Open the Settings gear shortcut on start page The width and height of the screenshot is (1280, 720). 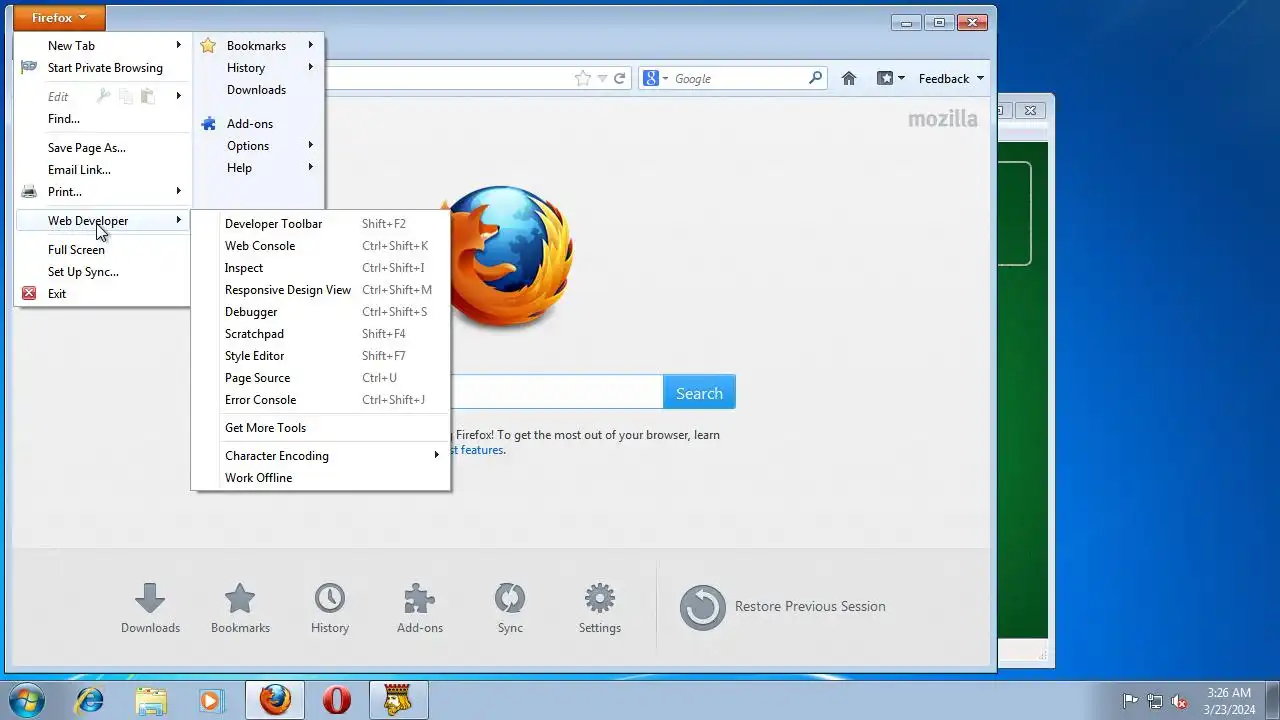tap(600, 599)
